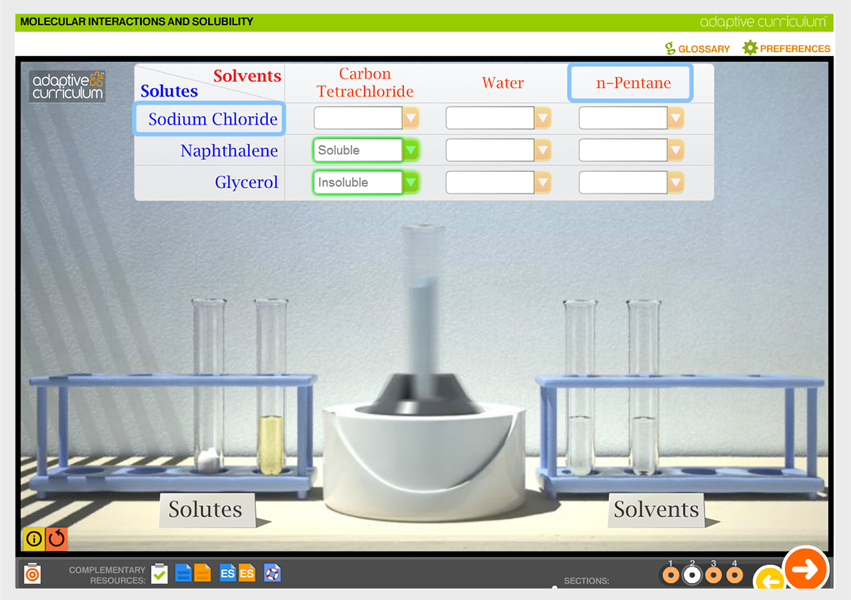The width and height of the screenshot is (851, 600).
Task: Open the orange ES document resource
Action: click(x=246, y=573)
